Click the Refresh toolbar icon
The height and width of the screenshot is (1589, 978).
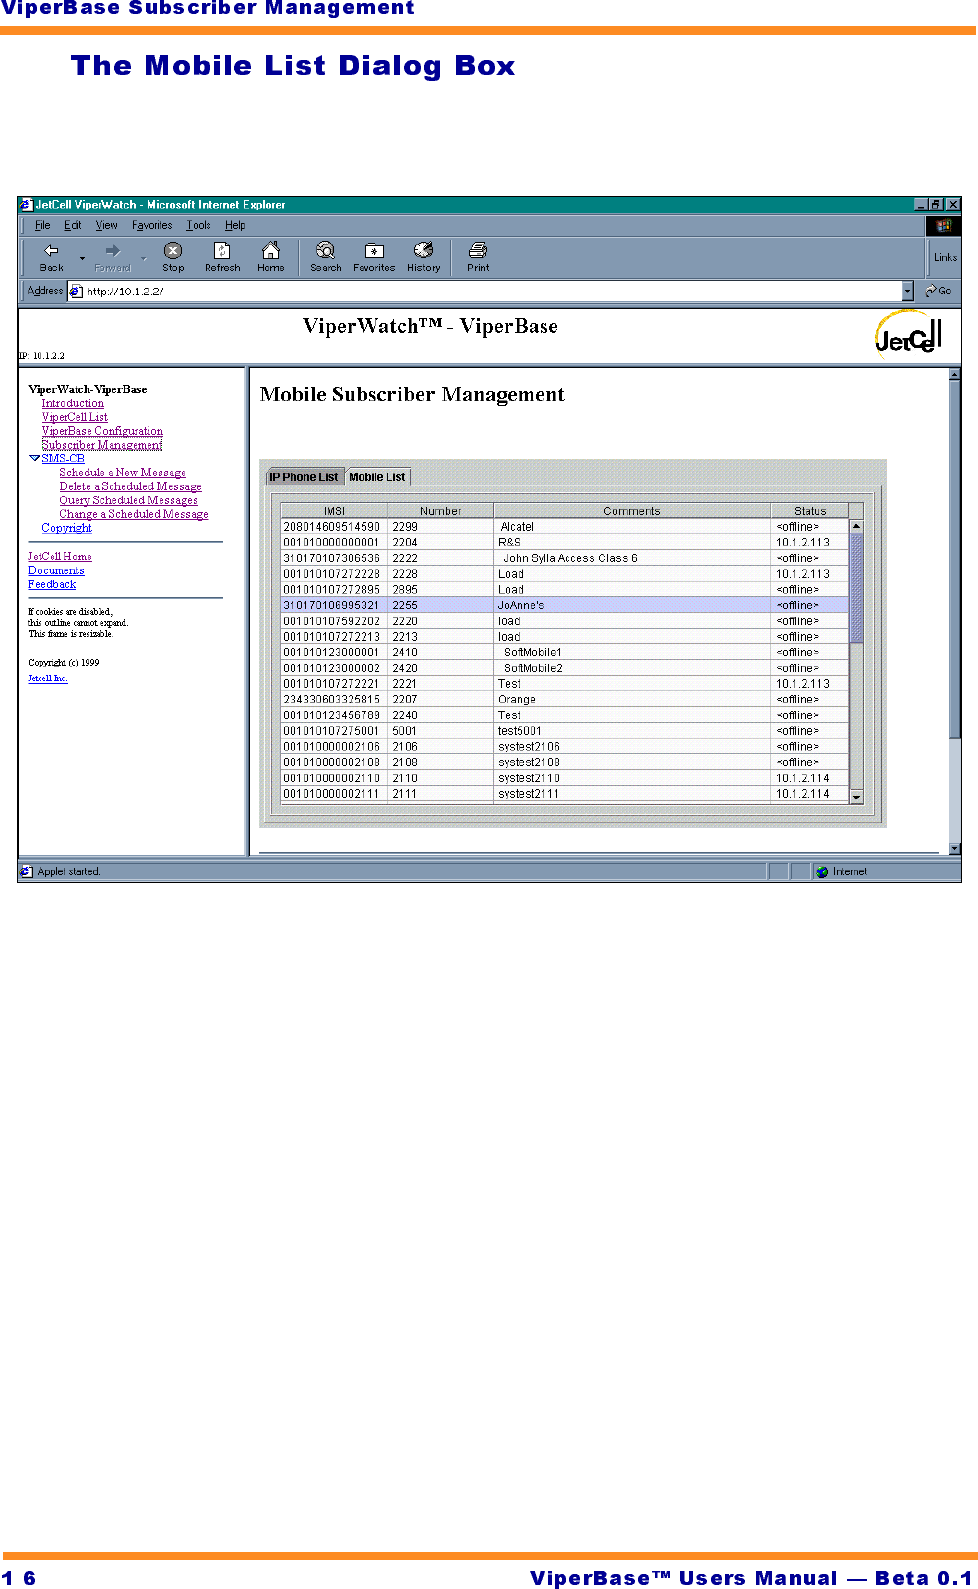coord(222,256)
